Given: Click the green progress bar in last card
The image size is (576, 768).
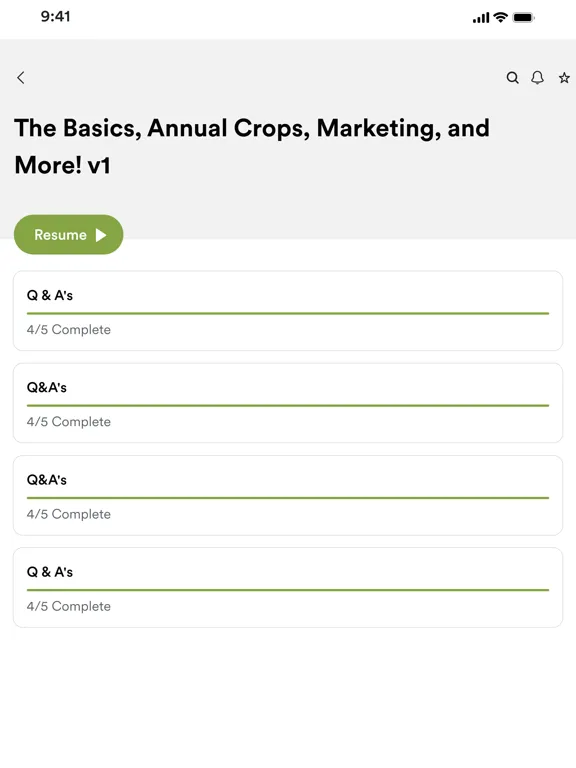Looking at the screenshot, I should pos(288,590).
